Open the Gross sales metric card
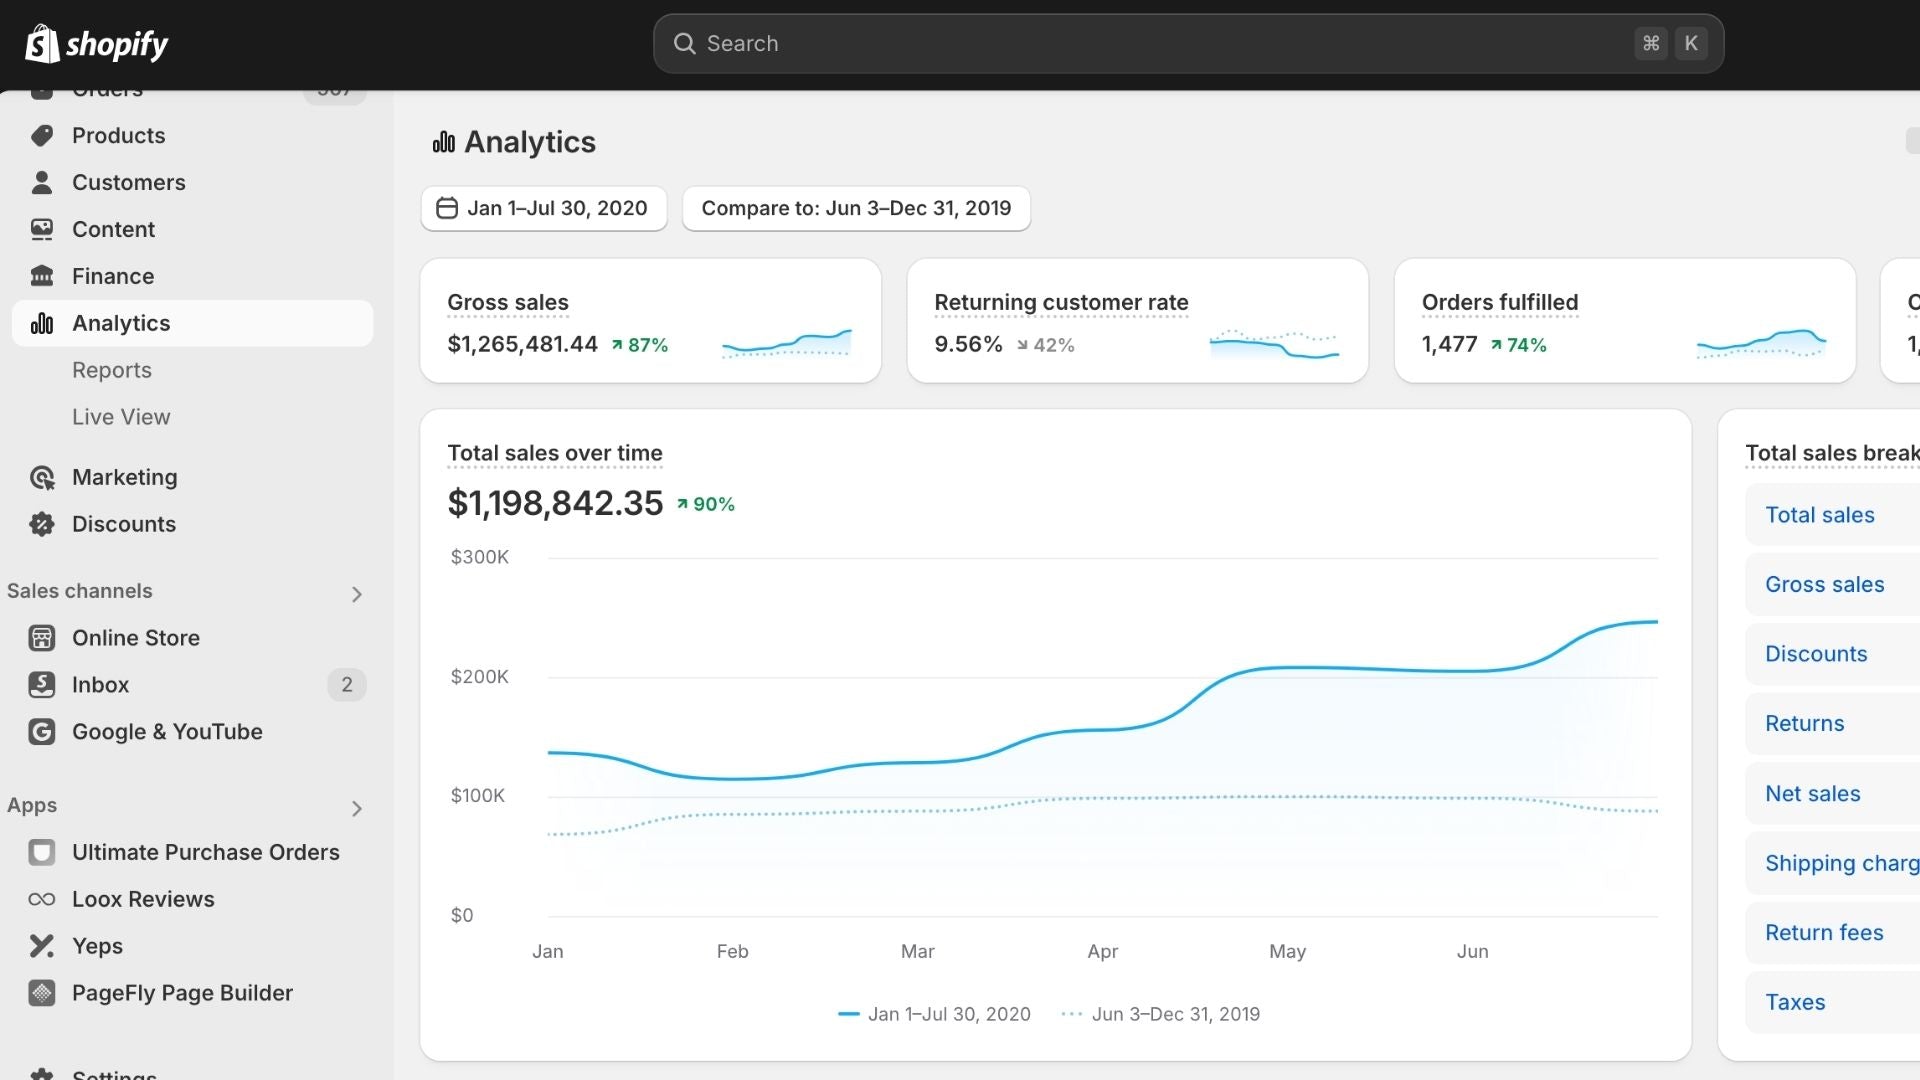The image size is (1920, 1080). coord(650,321)
